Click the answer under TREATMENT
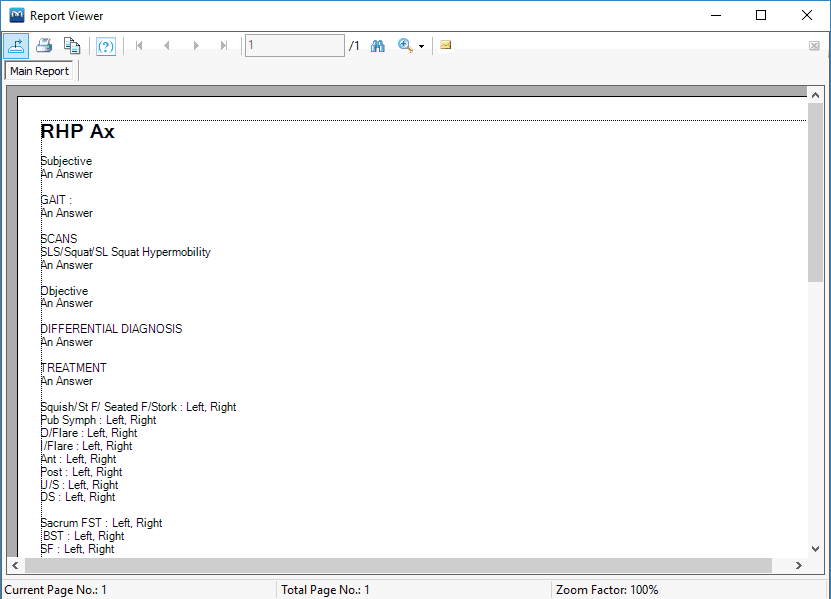The width and height of the screenshot is (831, 599). 67,381
